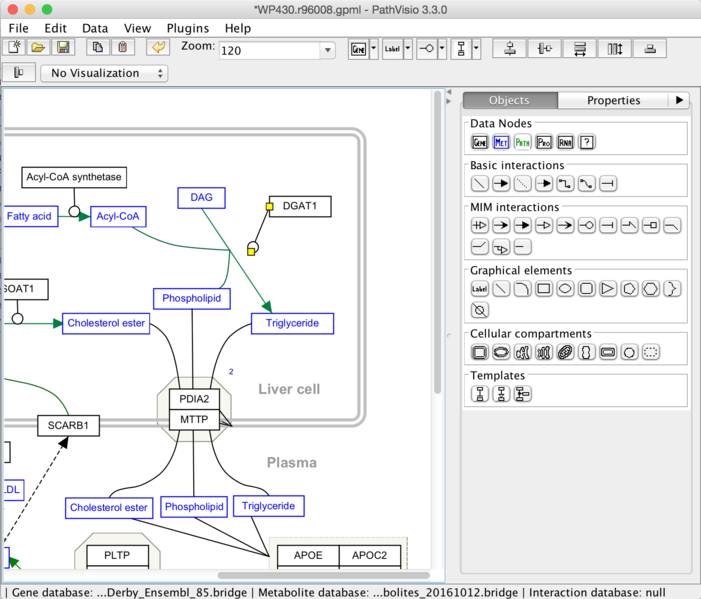The height and width of the screenshot is (599, 701).
Task: Choose the brace shape in Graphical elements
Action: [672, 289]
